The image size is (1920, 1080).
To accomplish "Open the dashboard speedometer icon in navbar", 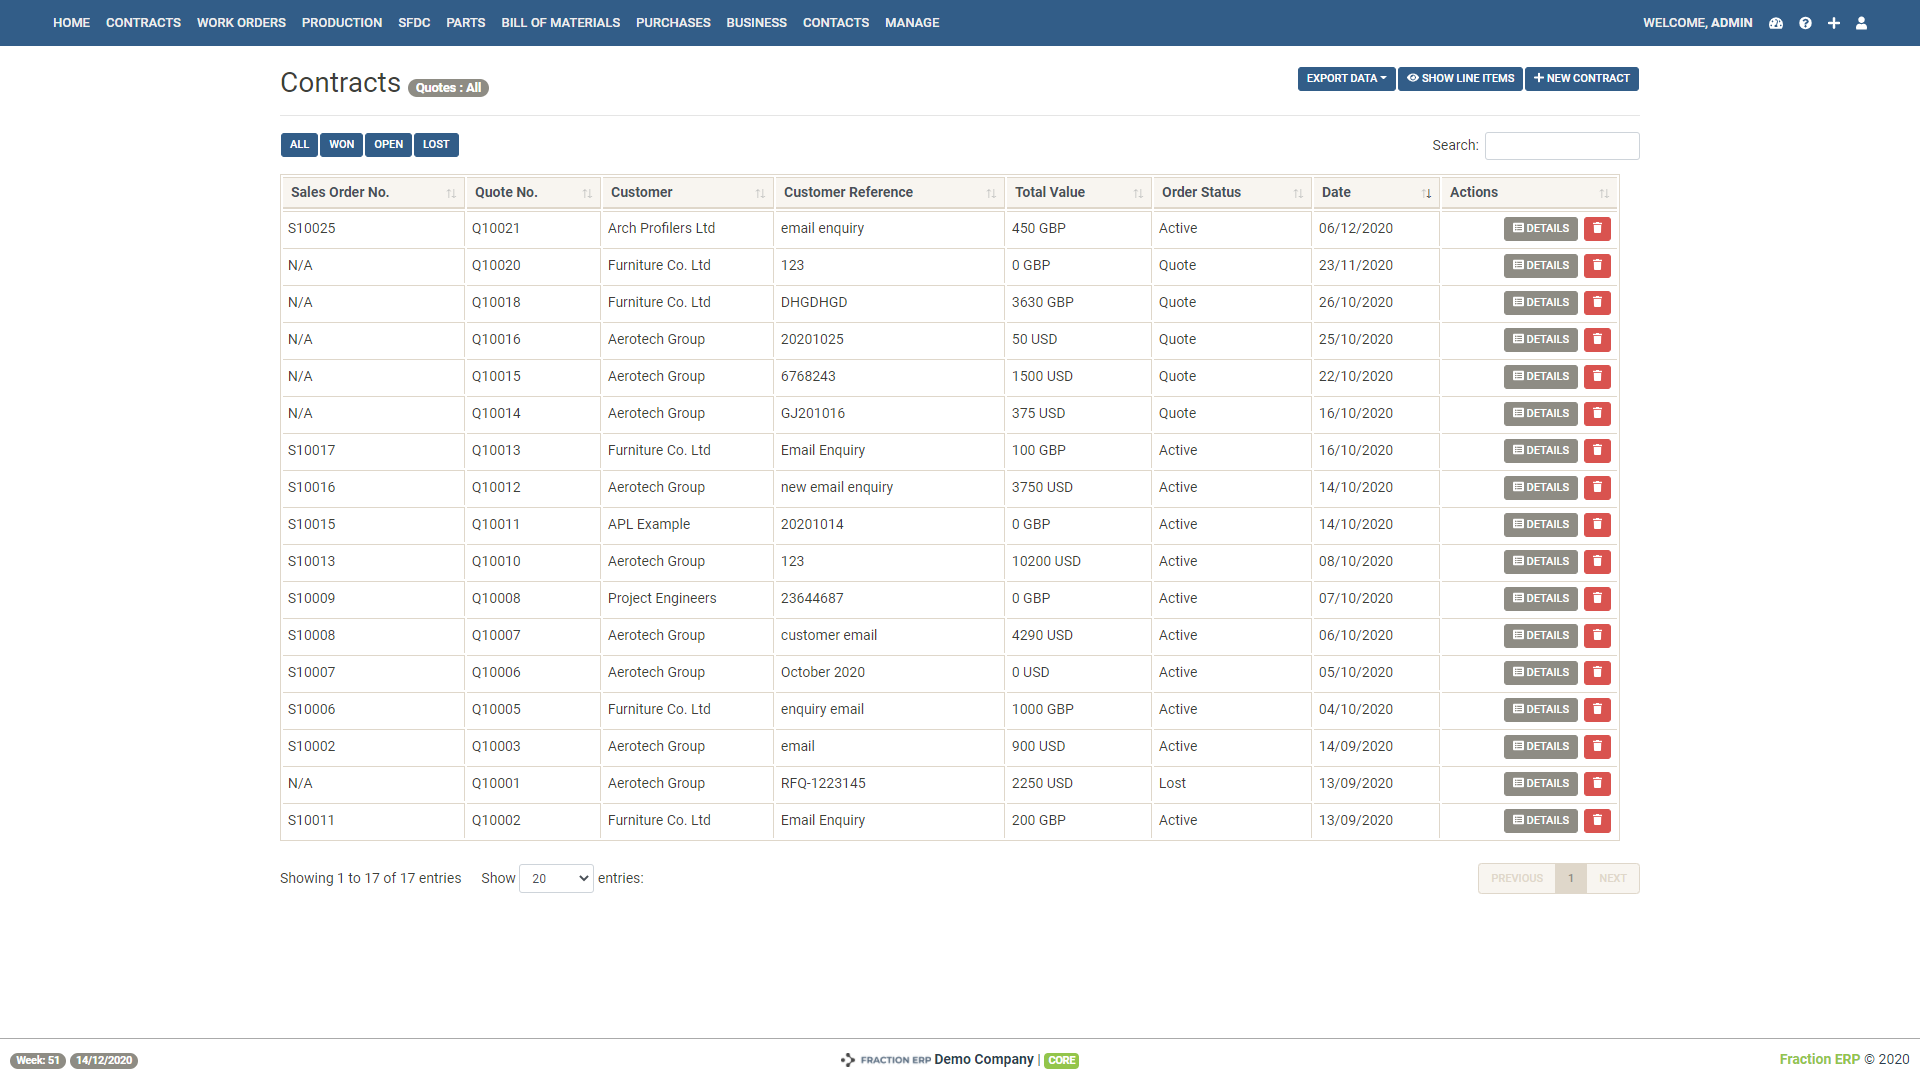I will (1776, 22).
